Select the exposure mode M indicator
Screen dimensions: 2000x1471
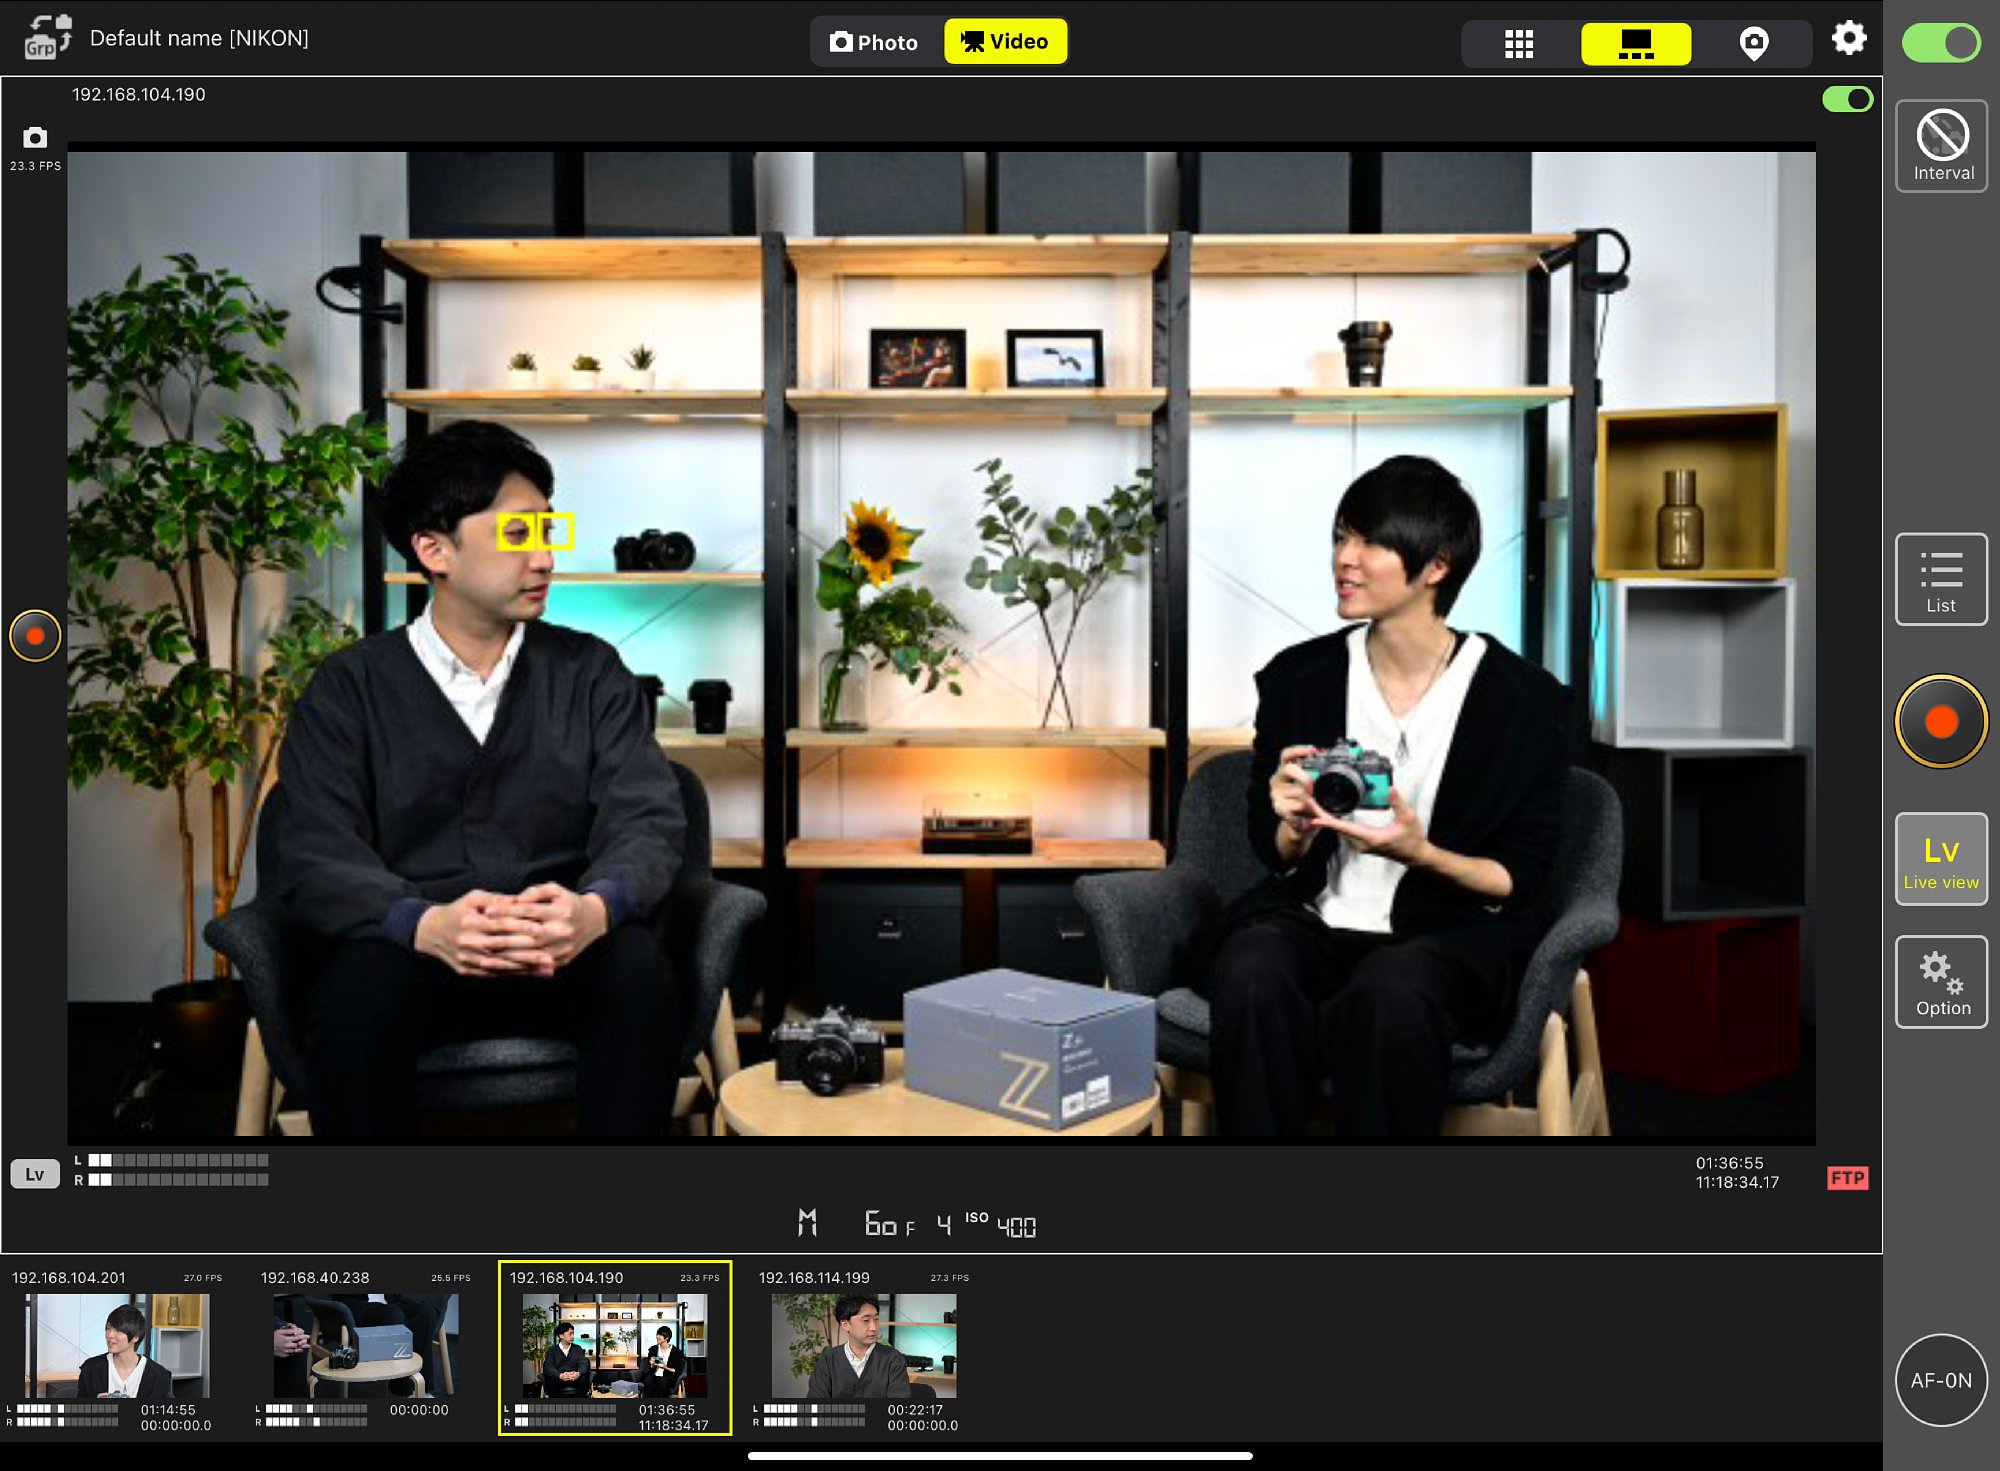click(x=807, y=1222)
